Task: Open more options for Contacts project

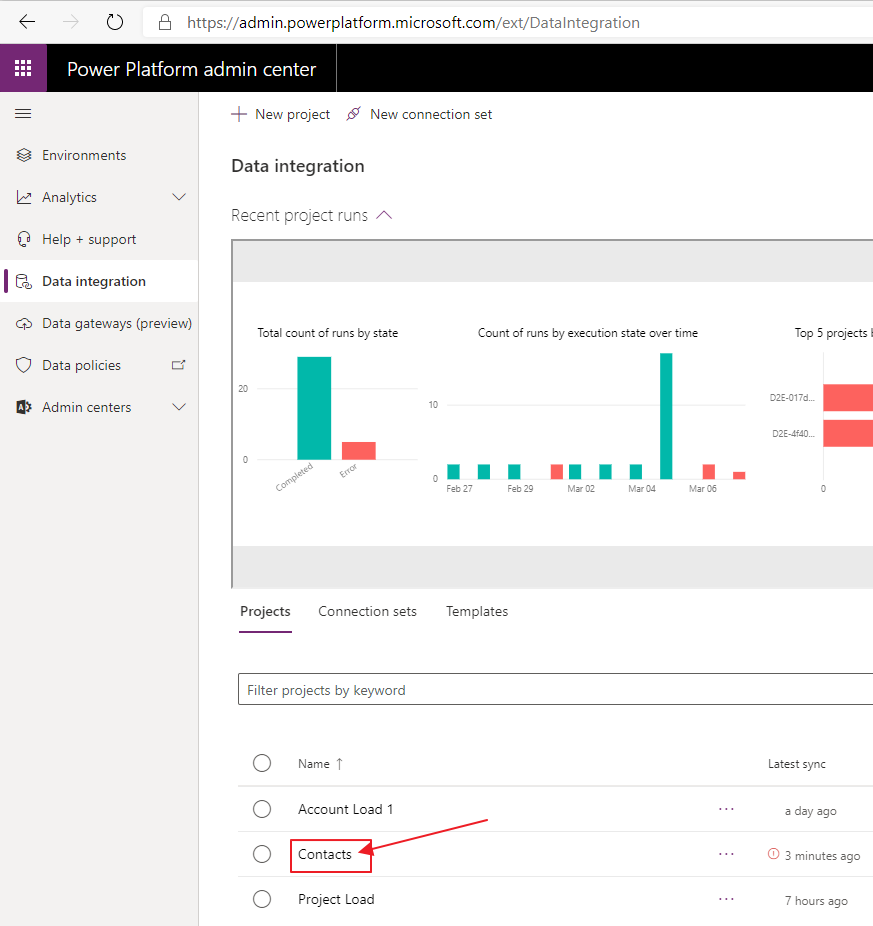Action: (x=726, y=854)
